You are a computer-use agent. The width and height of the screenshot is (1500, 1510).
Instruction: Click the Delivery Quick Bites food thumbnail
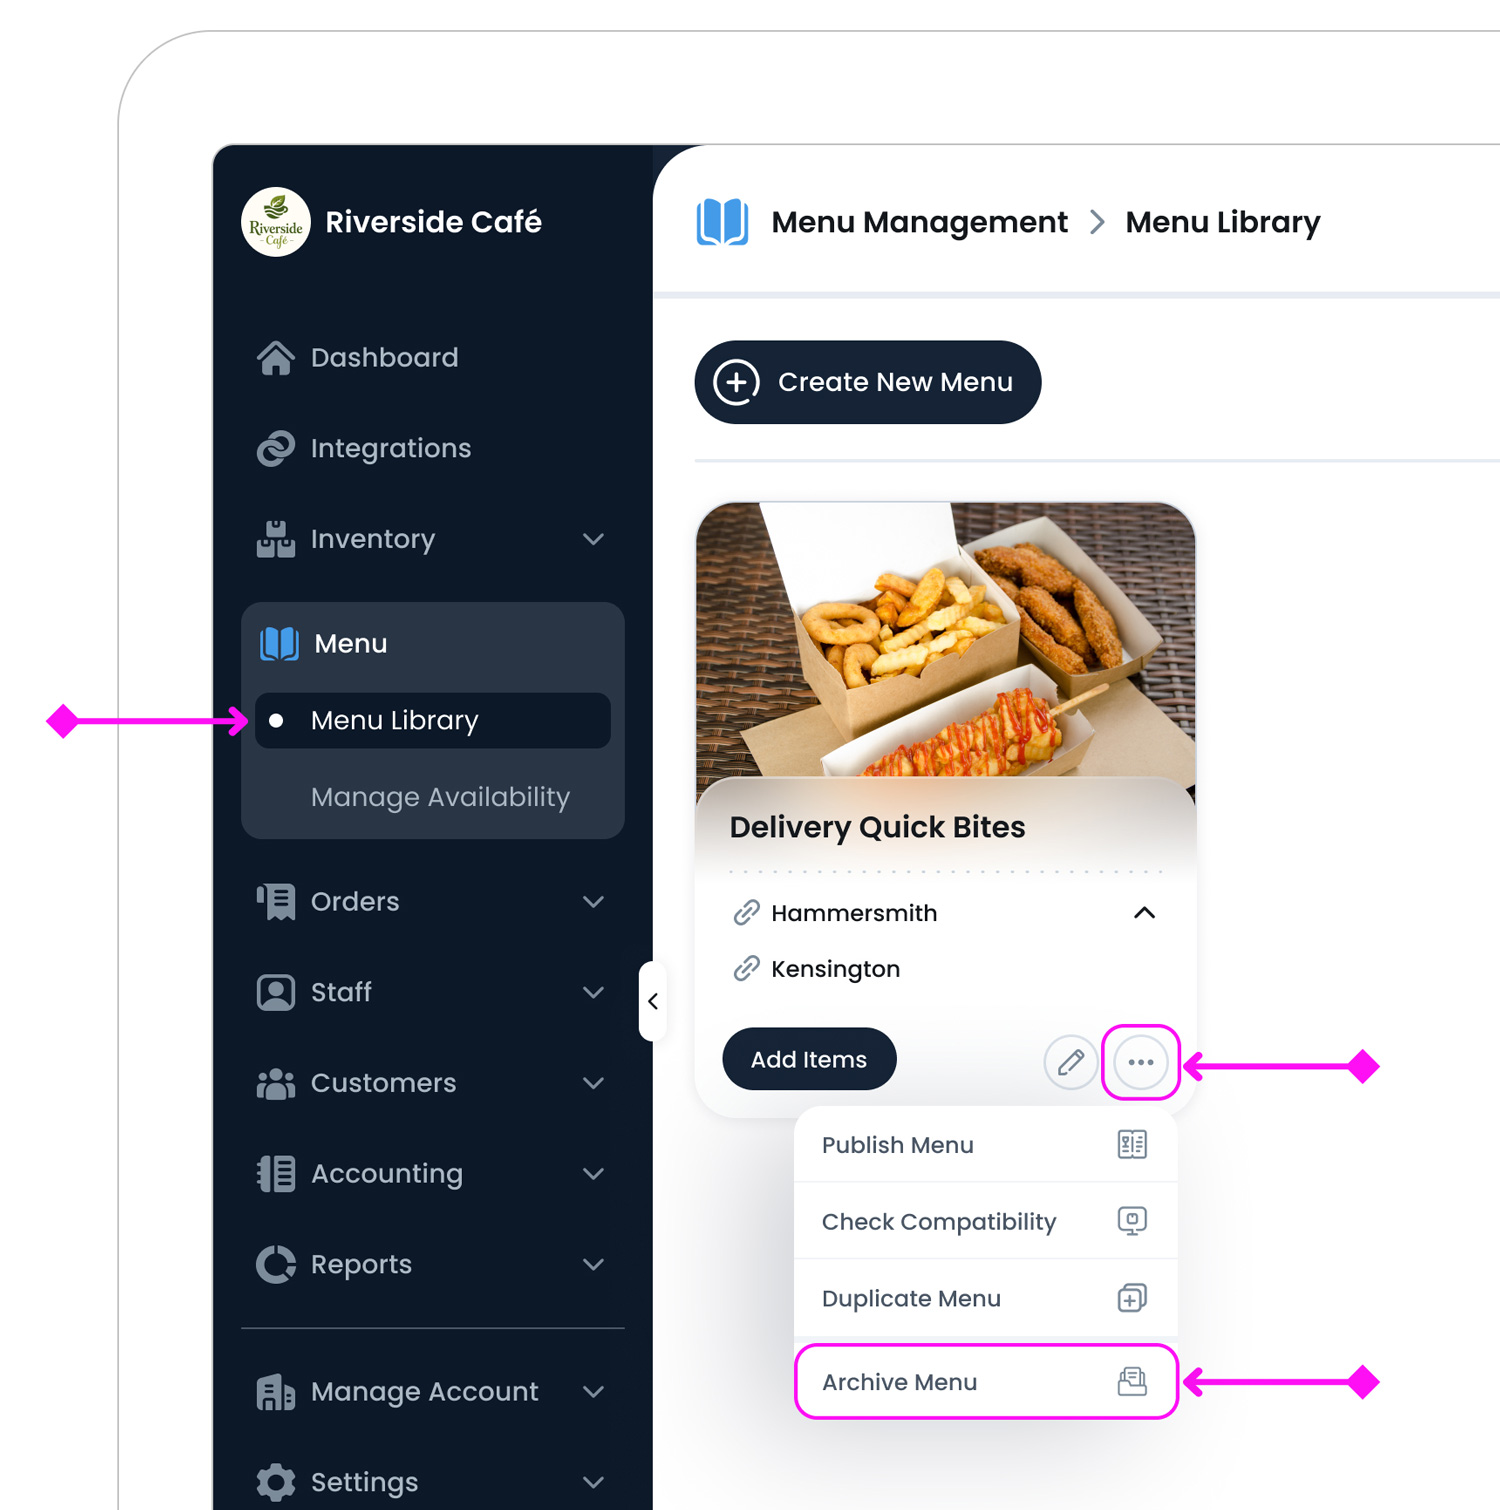click(x=946, y=640)
